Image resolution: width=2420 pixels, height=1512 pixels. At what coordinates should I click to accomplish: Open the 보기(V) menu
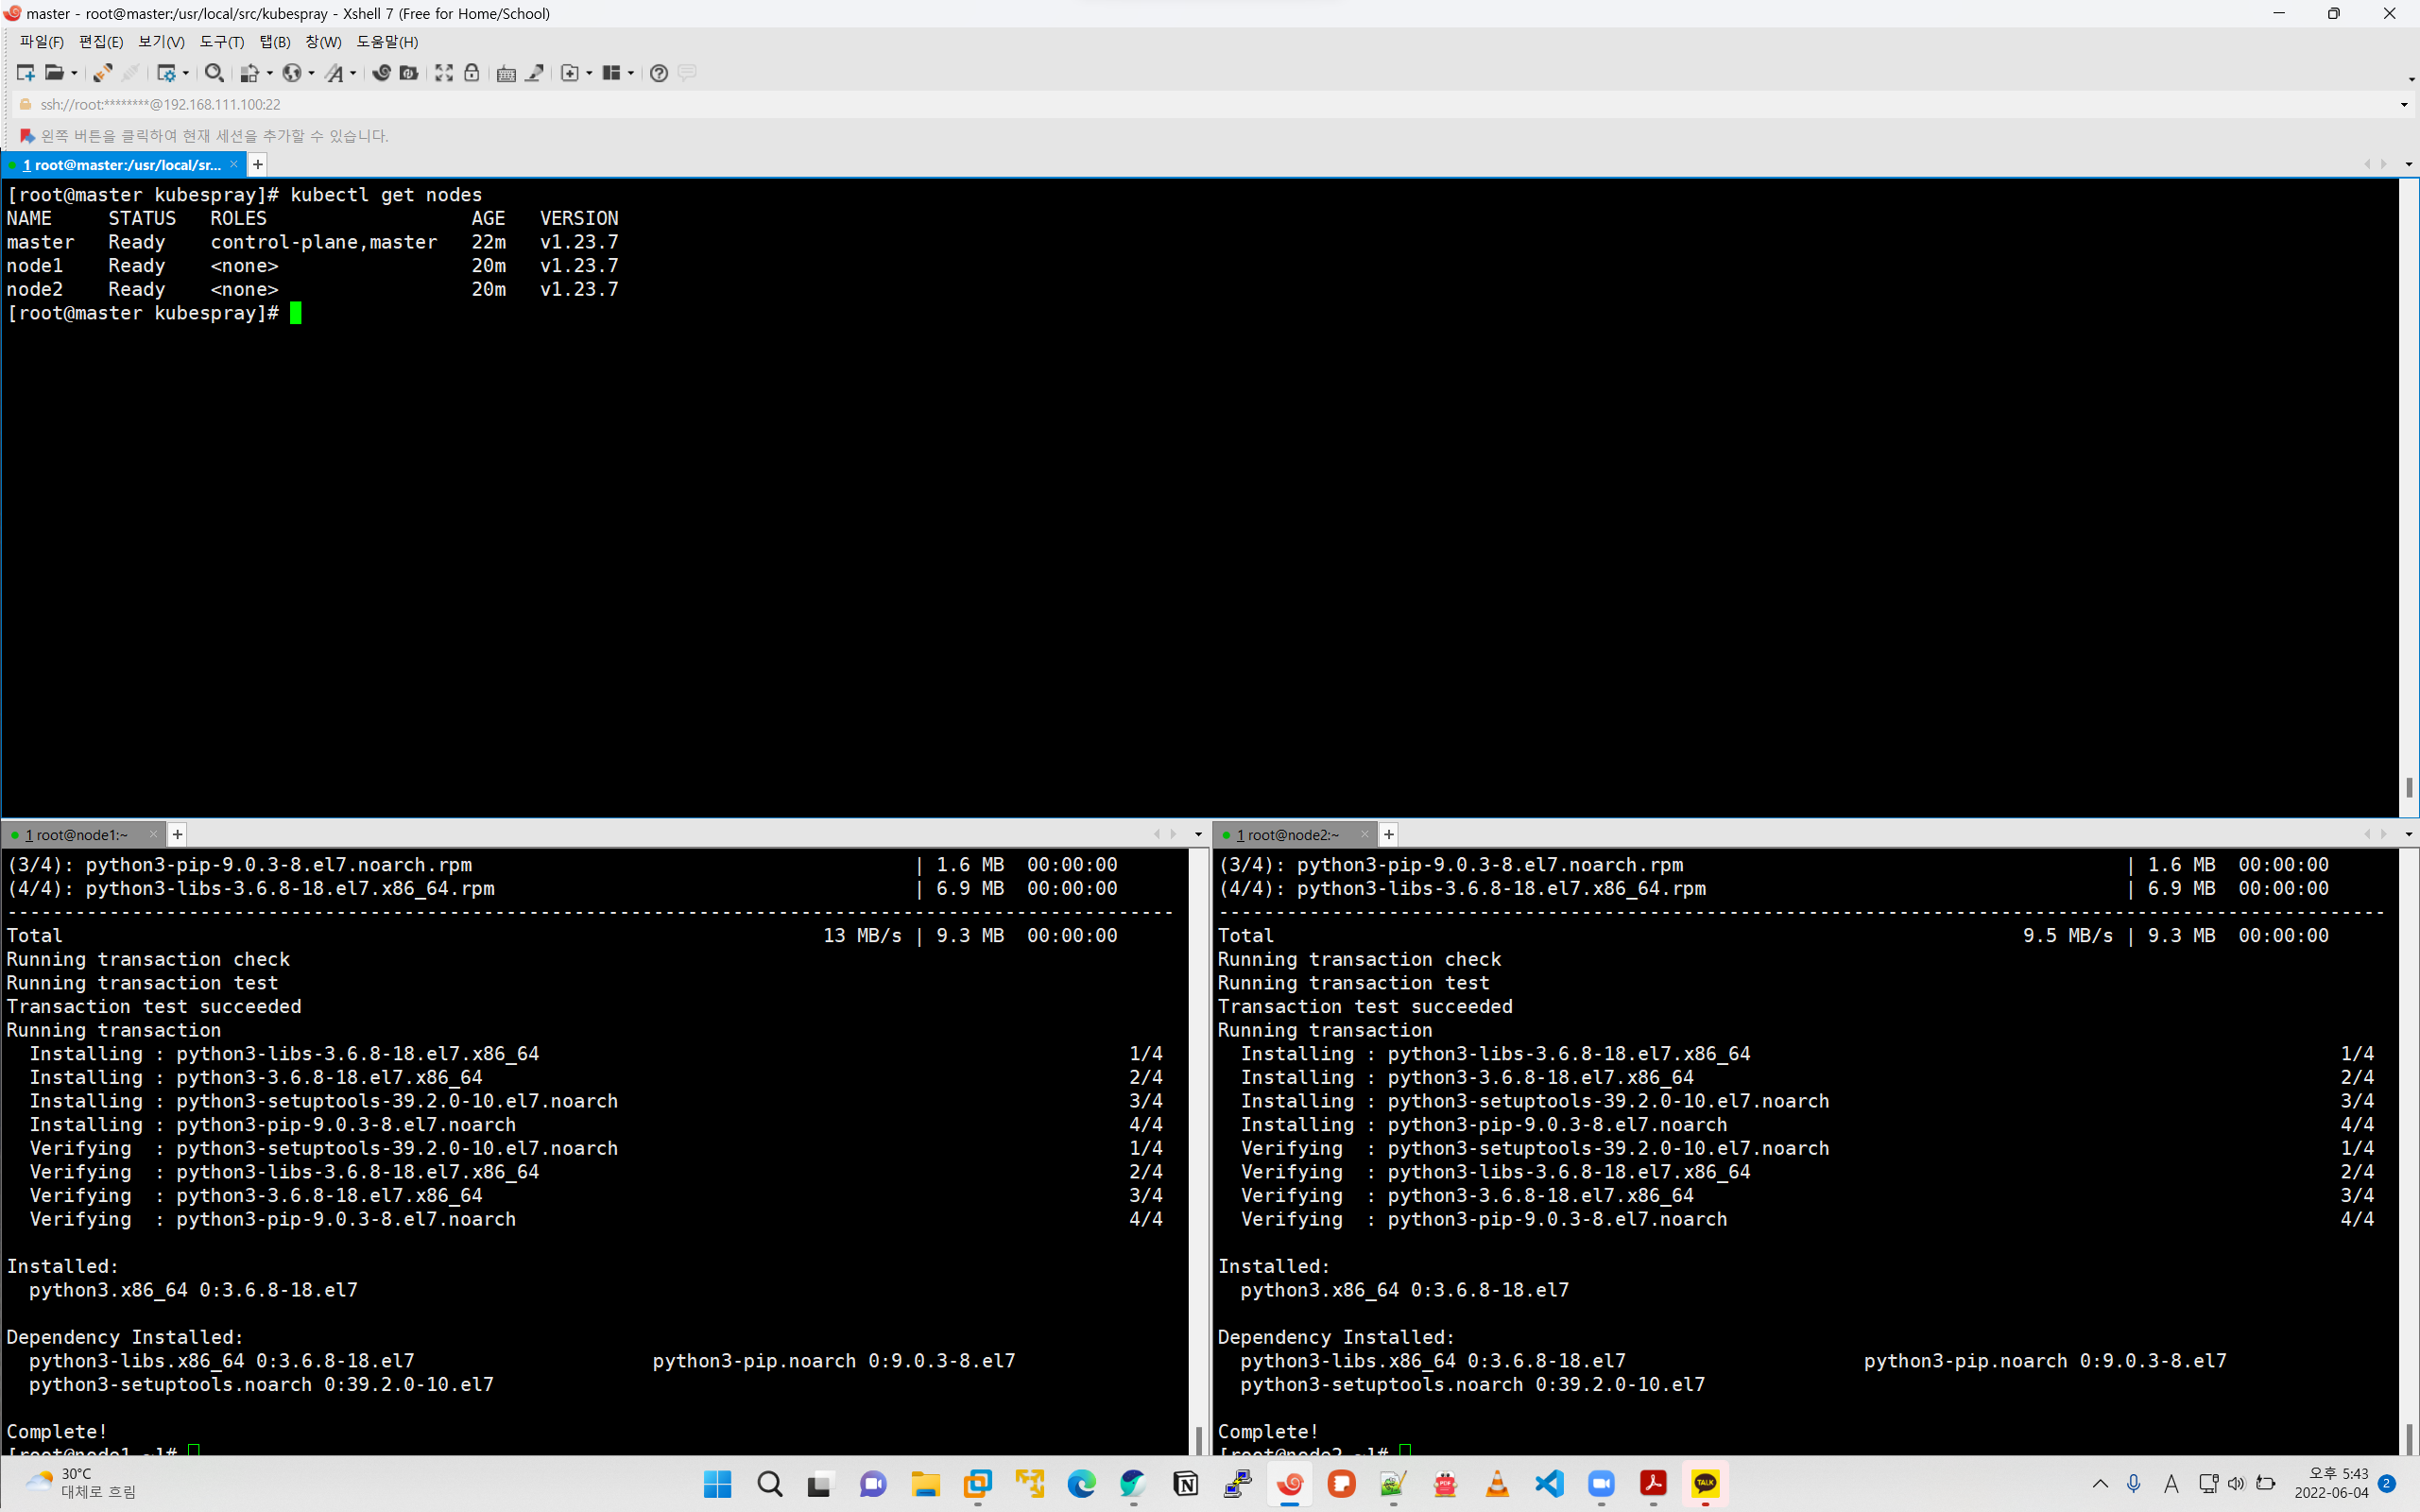(x=161, y=42)
